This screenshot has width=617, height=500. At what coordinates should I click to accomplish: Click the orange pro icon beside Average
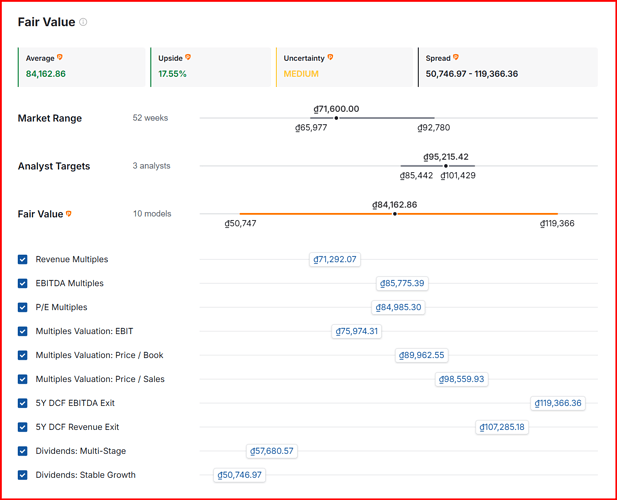pyautogui.click(x=60, y=57)
